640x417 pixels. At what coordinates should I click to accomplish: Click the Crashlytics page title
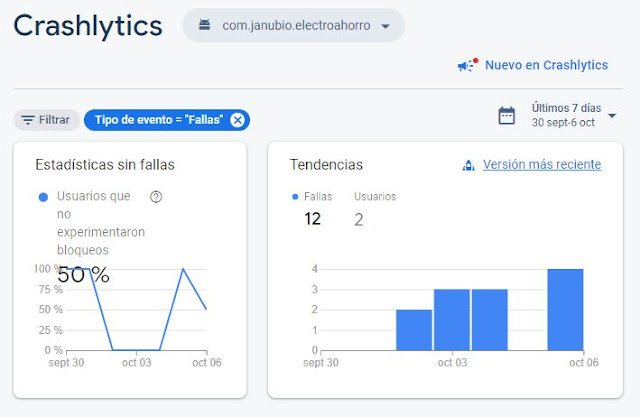[88, 26]
